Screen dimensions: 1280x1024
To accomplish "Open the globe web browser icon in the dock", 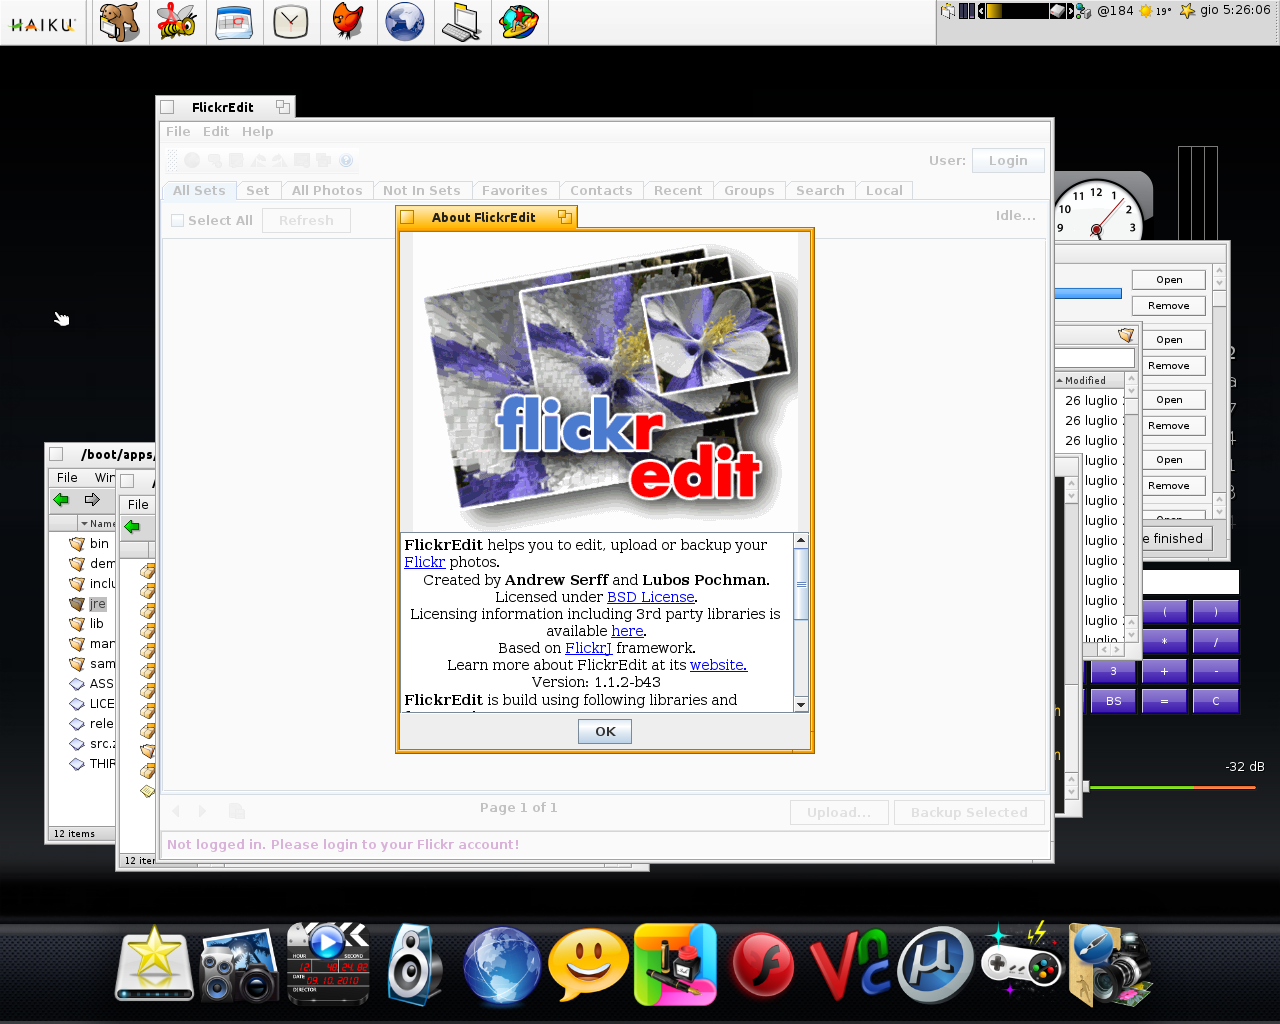I will click(502, 966).
